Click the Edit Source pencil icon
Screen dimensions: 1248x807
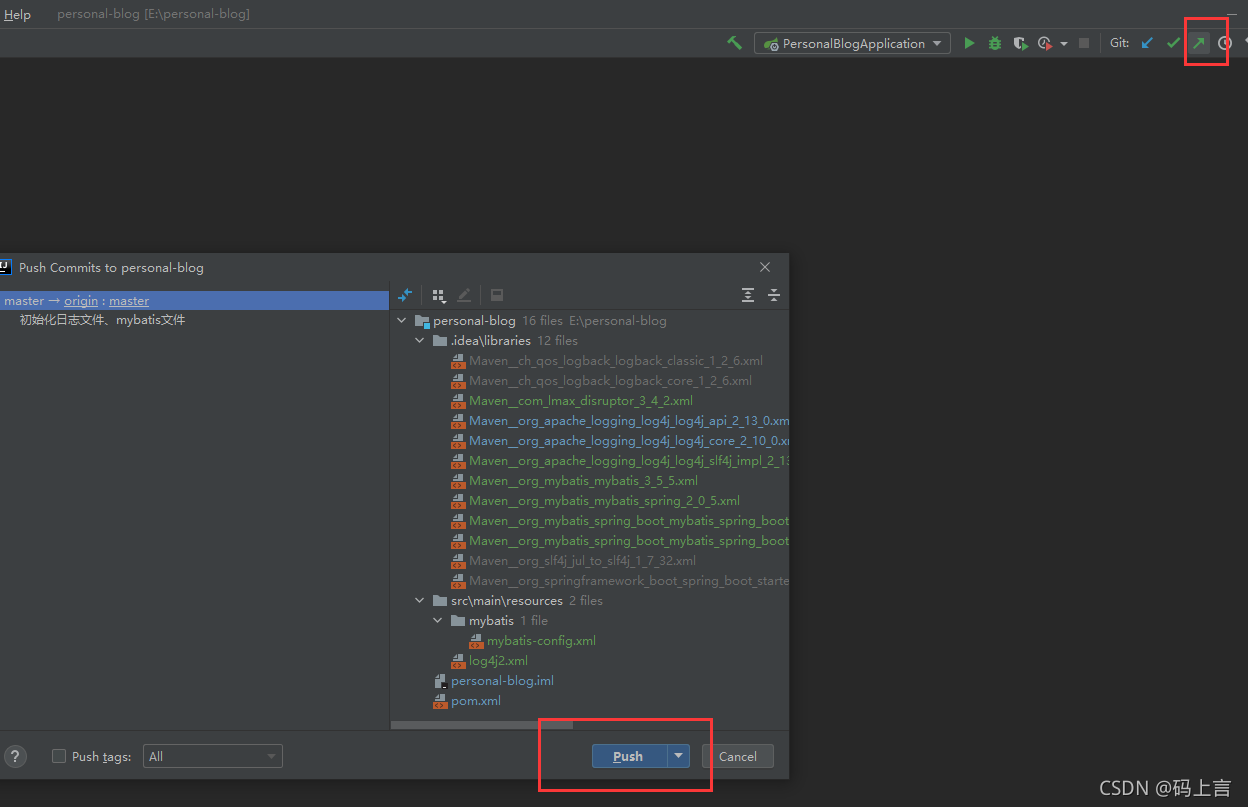pyautogui.click(x=464, y=295)
